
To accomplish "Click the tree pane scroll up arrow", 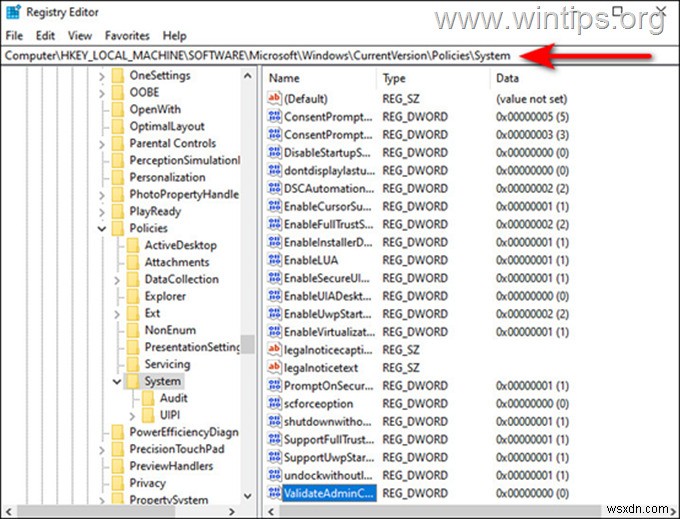I will (248, 75).
